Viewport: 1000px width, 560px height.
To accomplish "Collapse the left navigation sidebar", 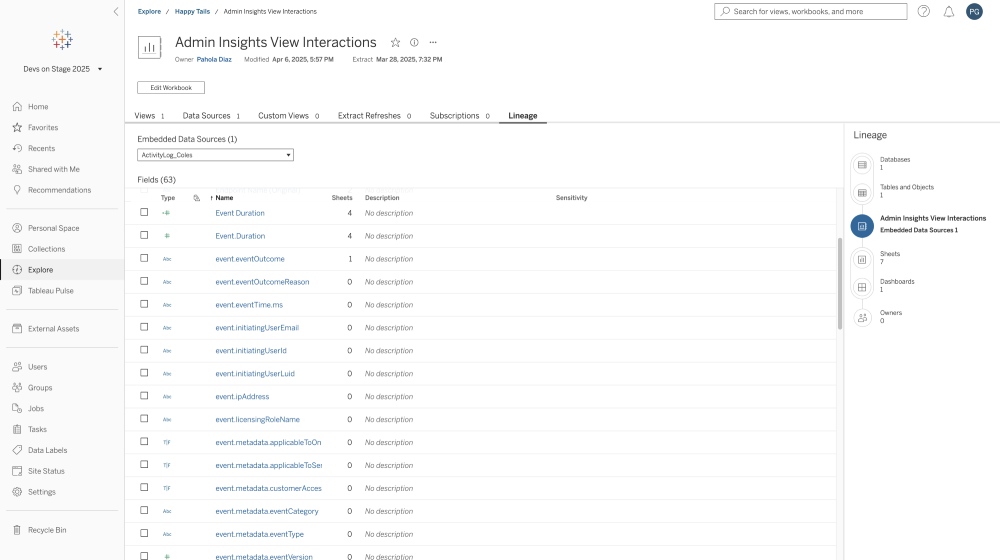I will point(115,11).
